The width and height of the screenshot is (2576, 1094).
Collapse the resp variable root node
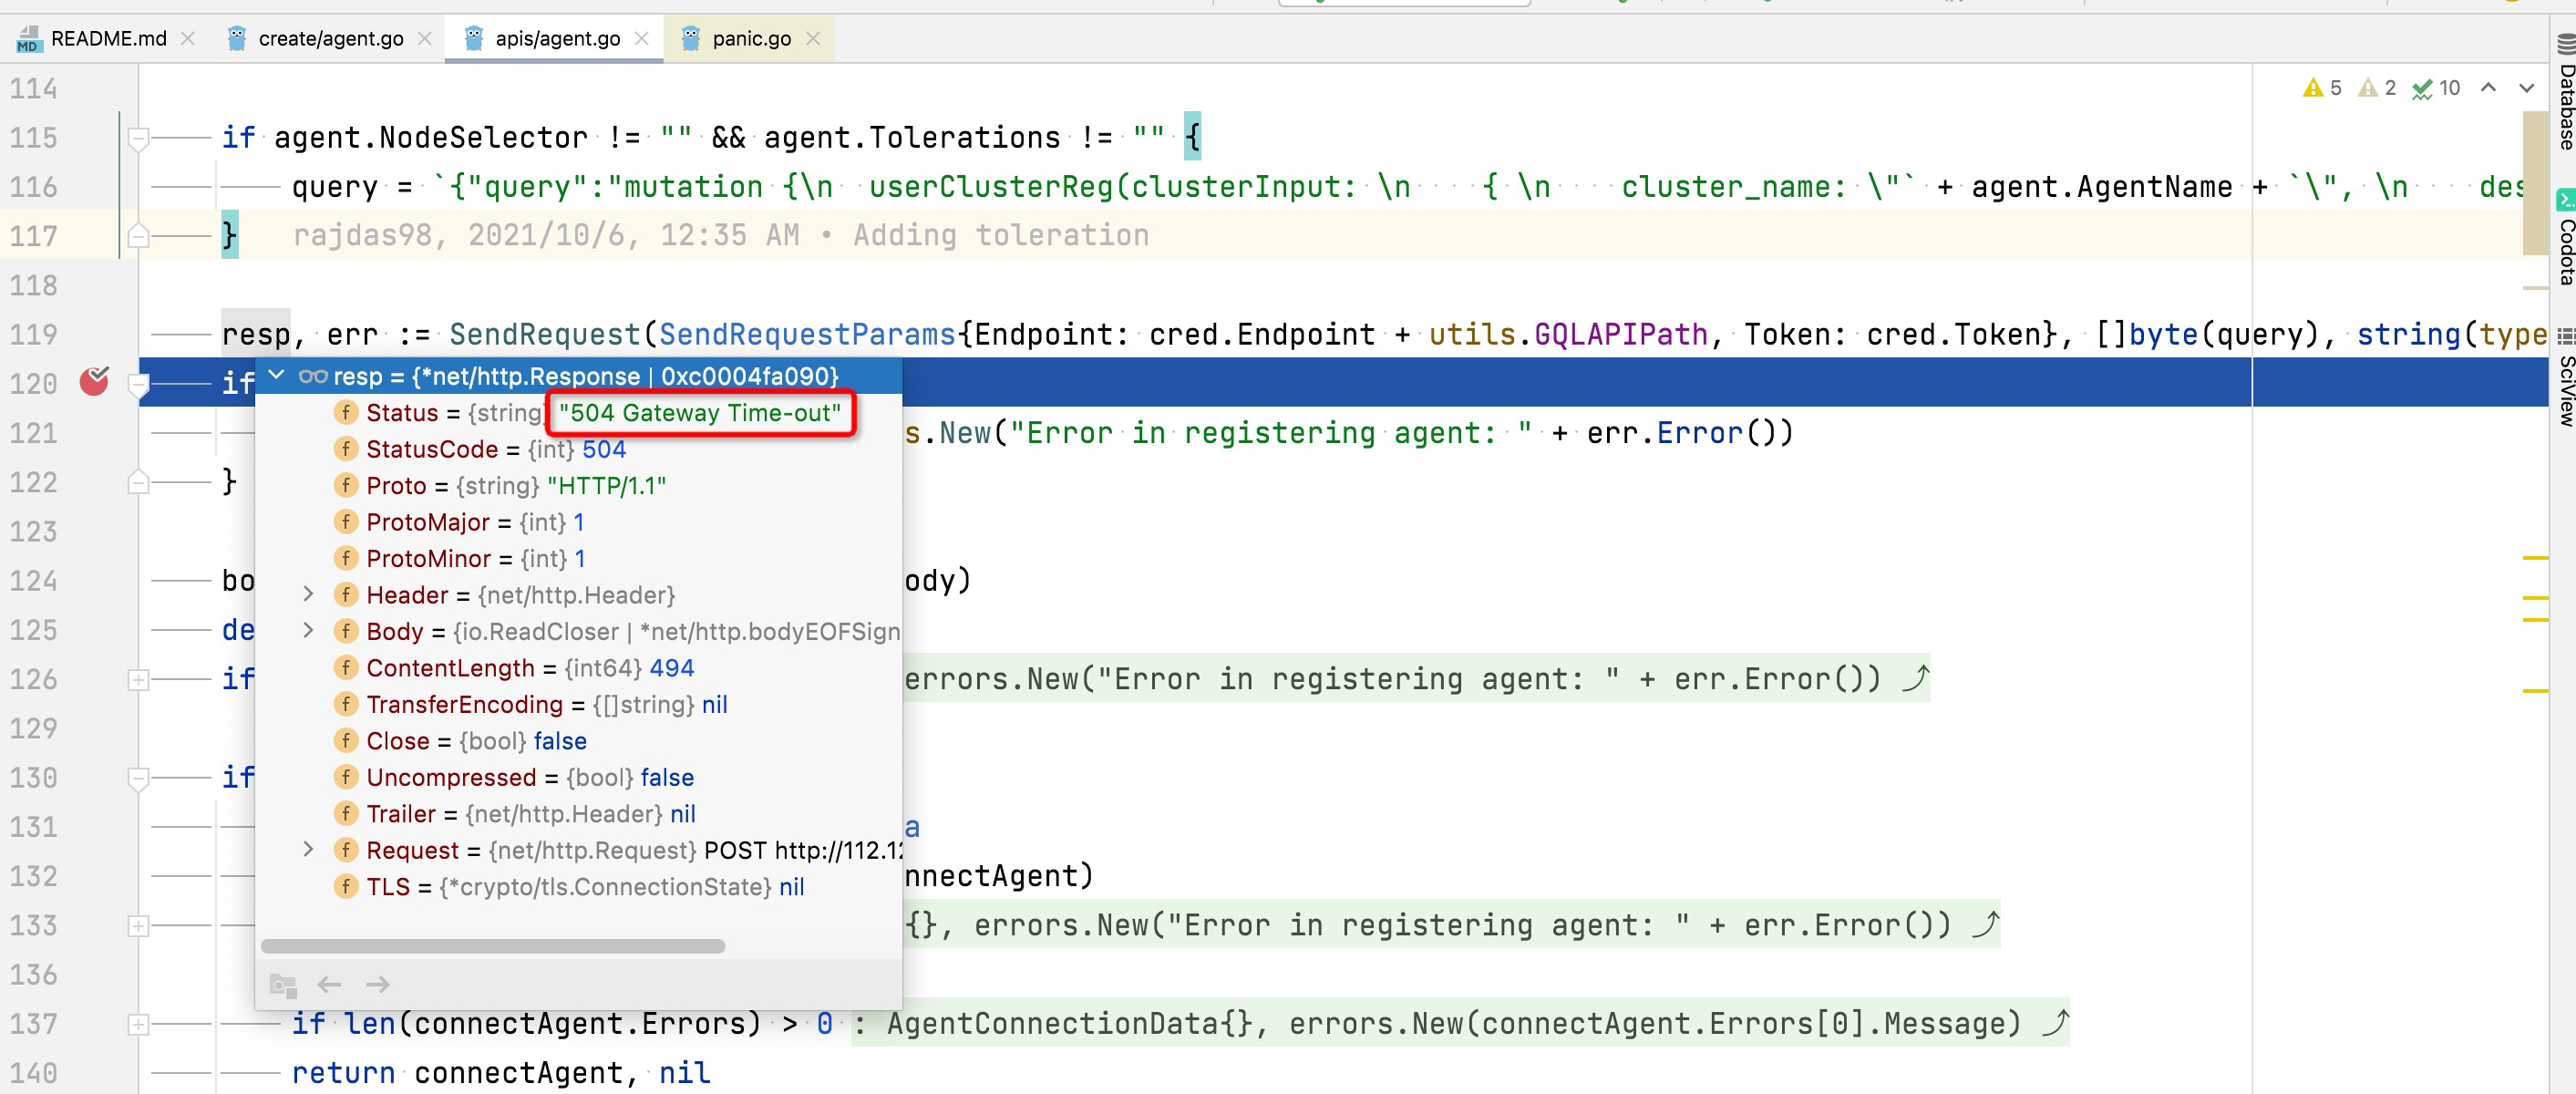tap(277, 376)
